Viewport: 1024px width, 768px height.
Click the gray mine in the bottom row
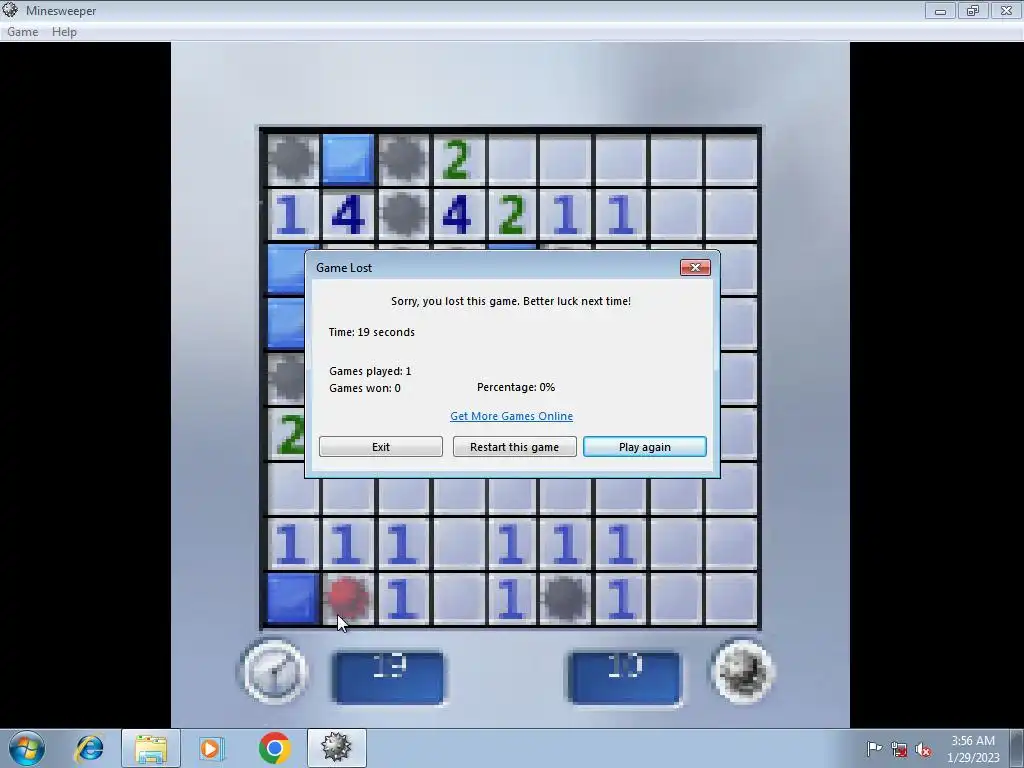pos(565,598)
